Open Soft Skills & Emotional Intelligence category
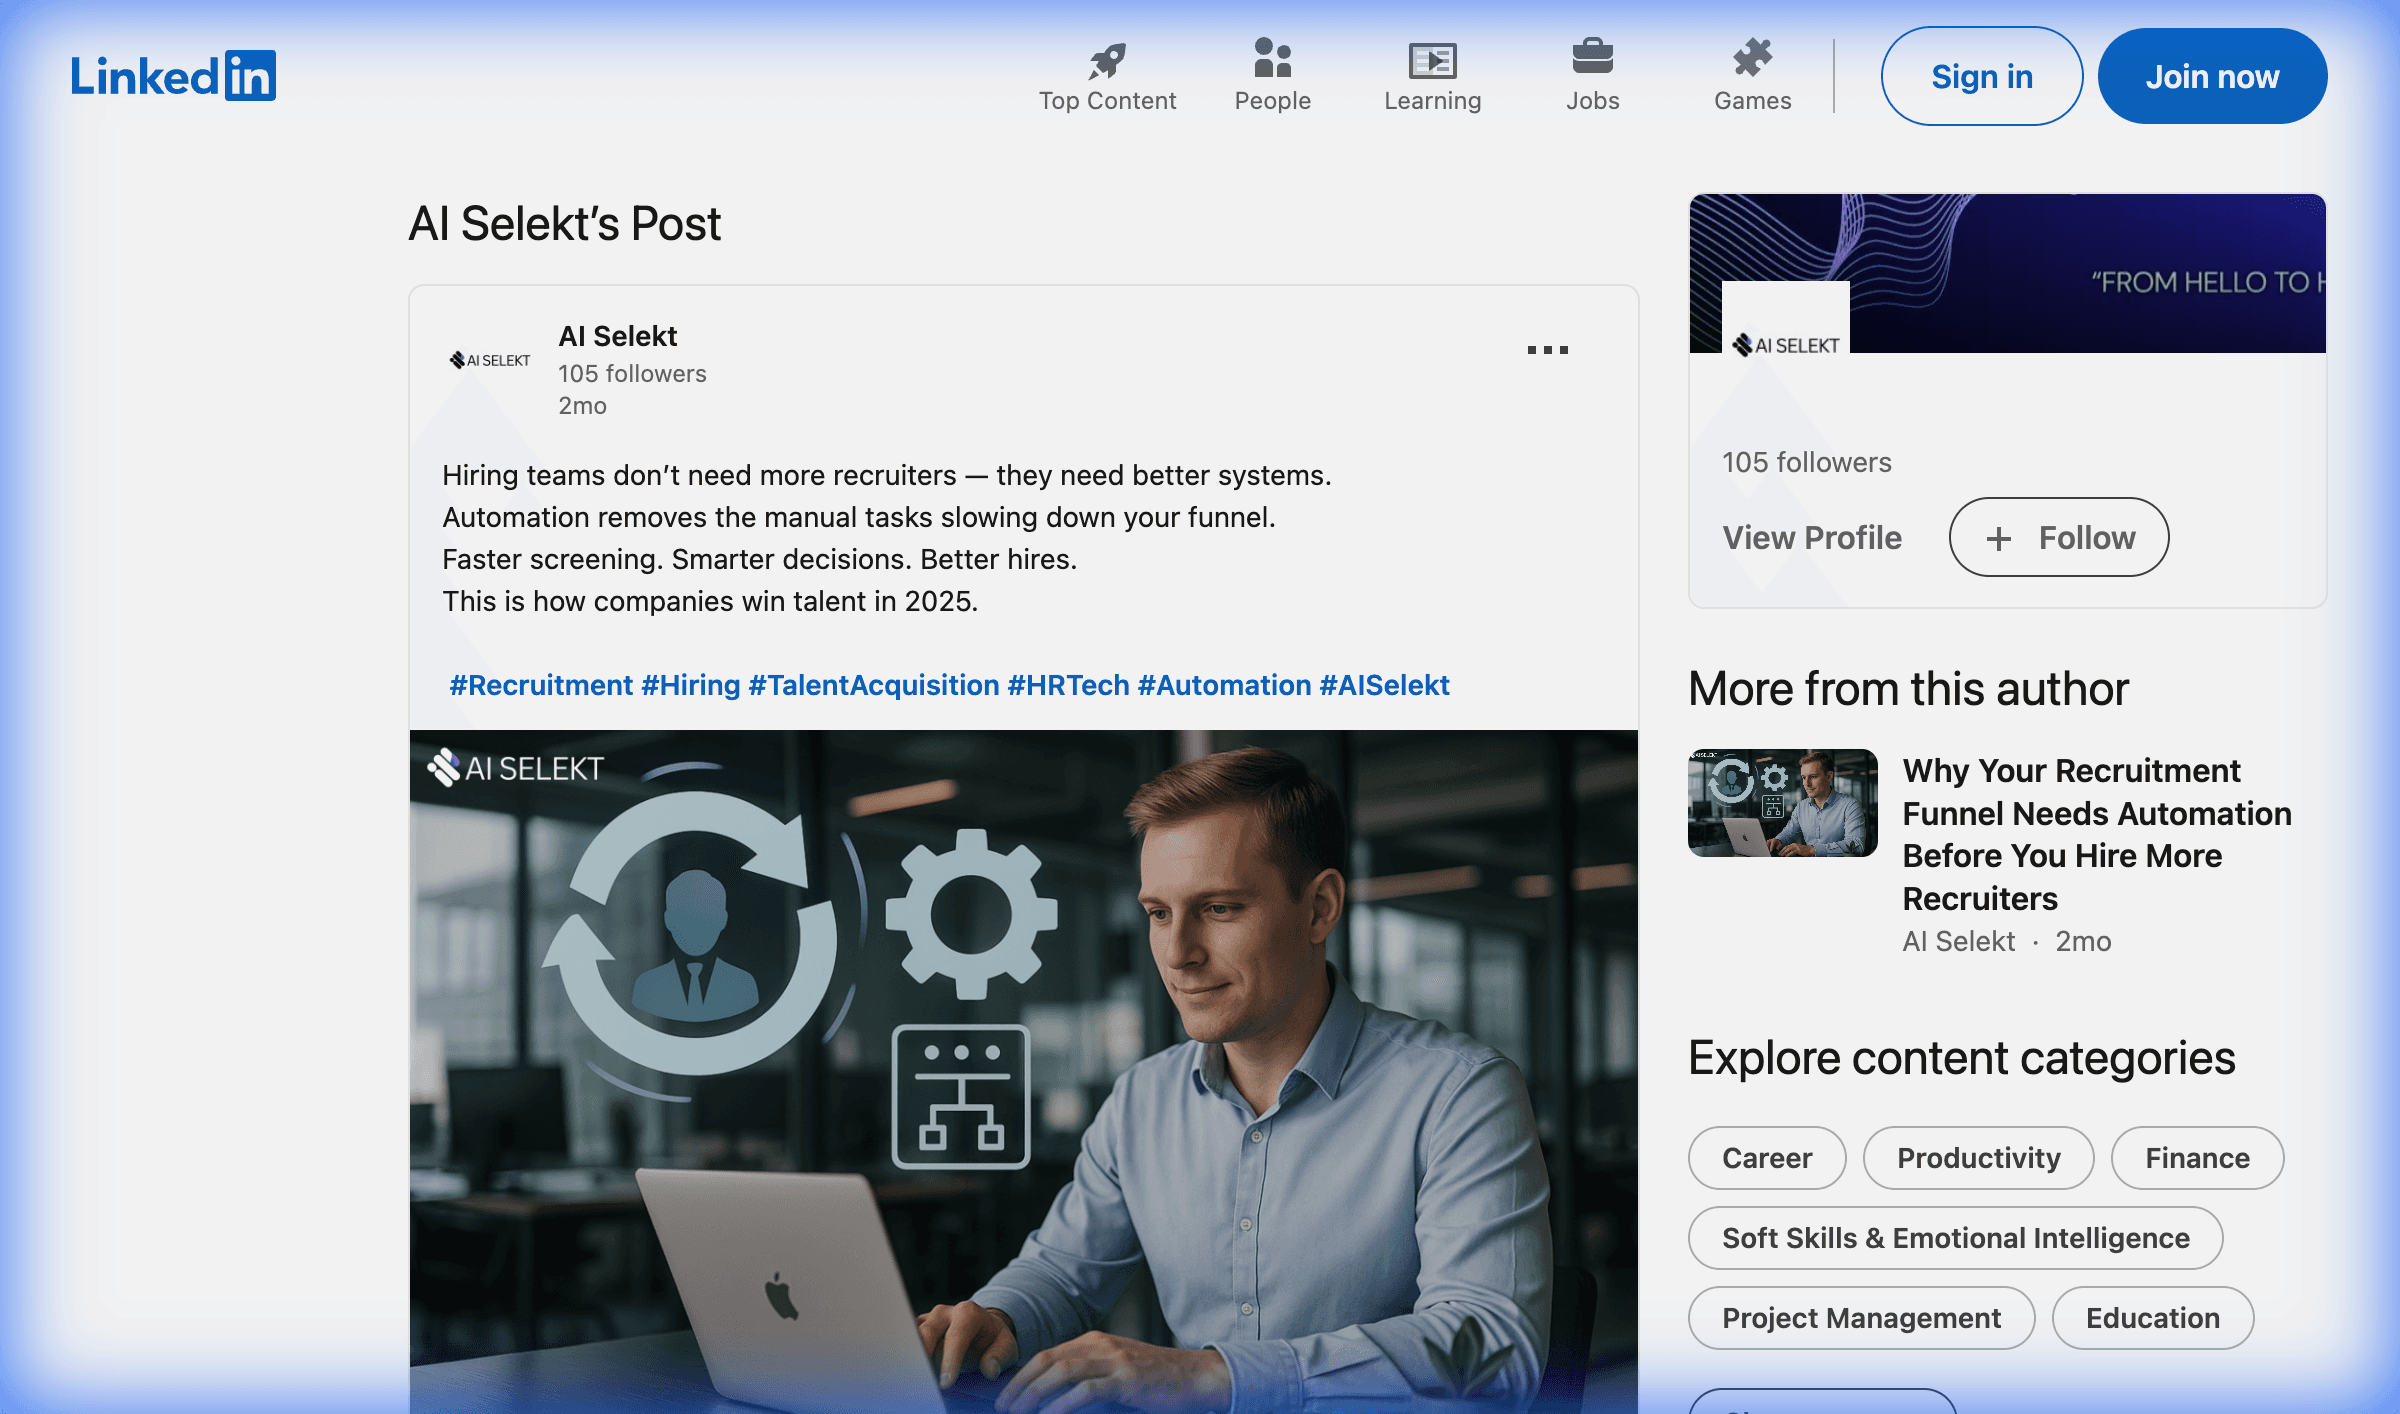The width and height of the screenshot is (2400, 1414). click(1956, 1238)
